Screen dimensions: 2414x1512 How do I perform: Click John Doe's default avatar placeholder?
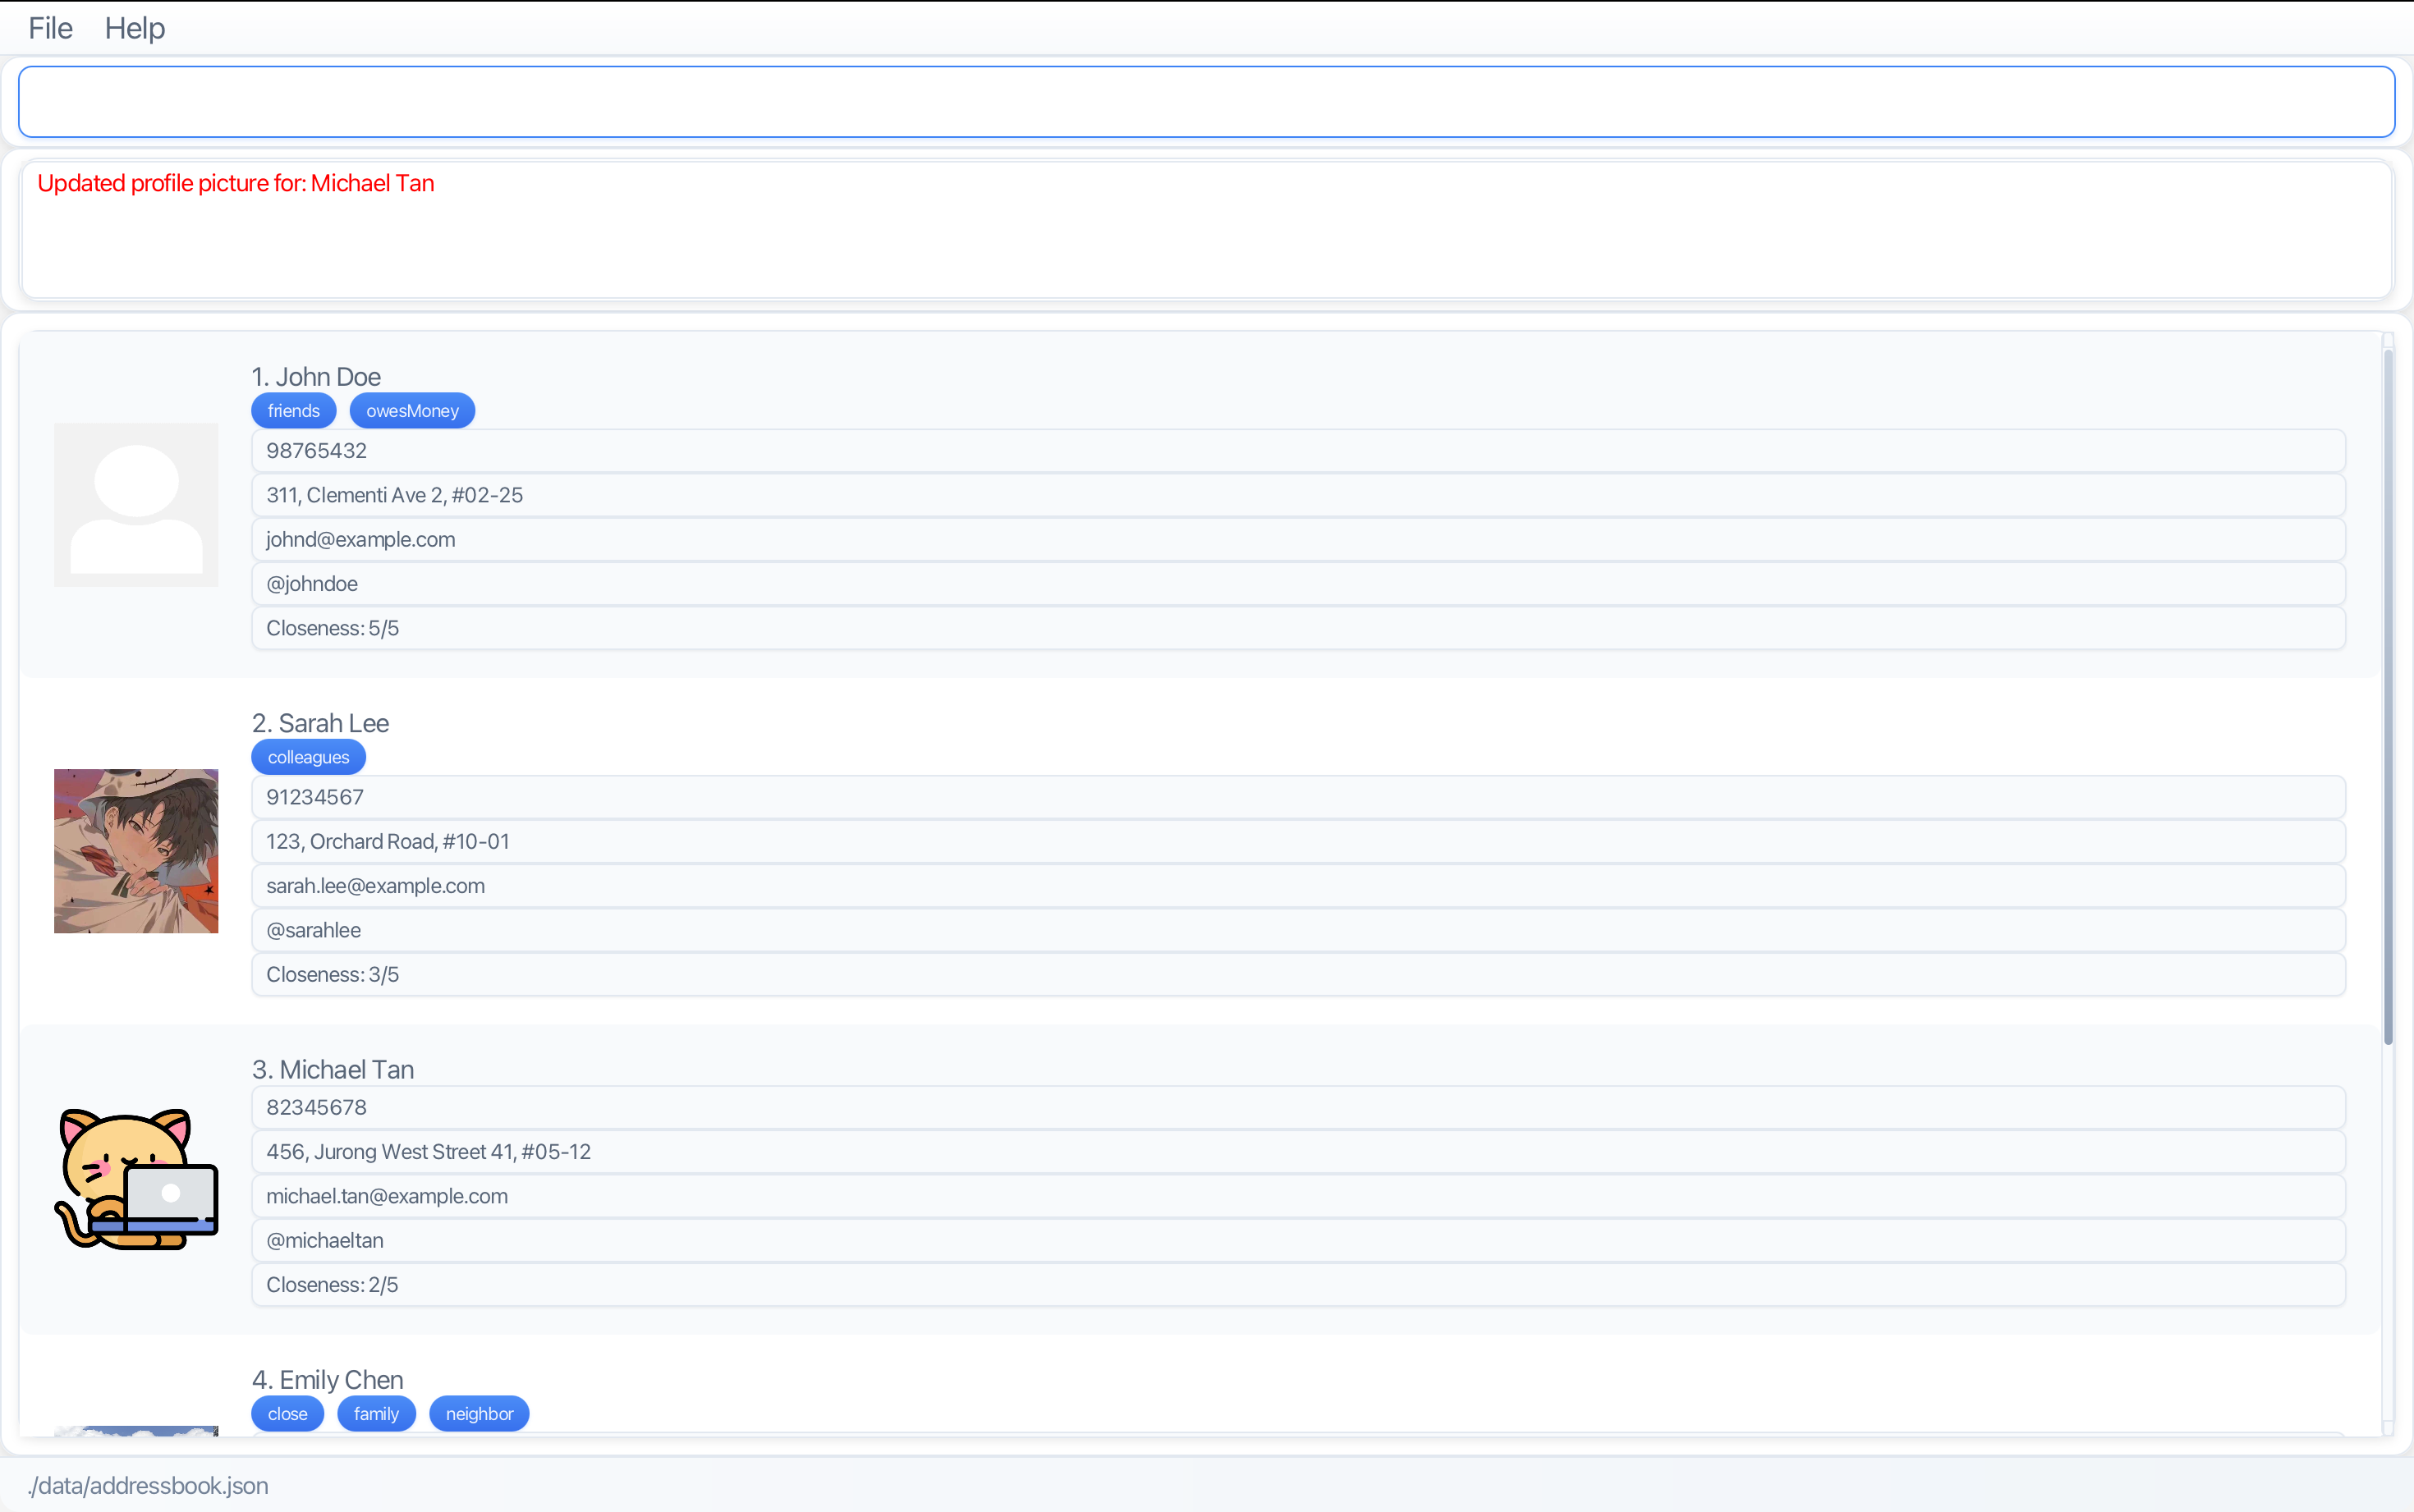pos(136,505)
